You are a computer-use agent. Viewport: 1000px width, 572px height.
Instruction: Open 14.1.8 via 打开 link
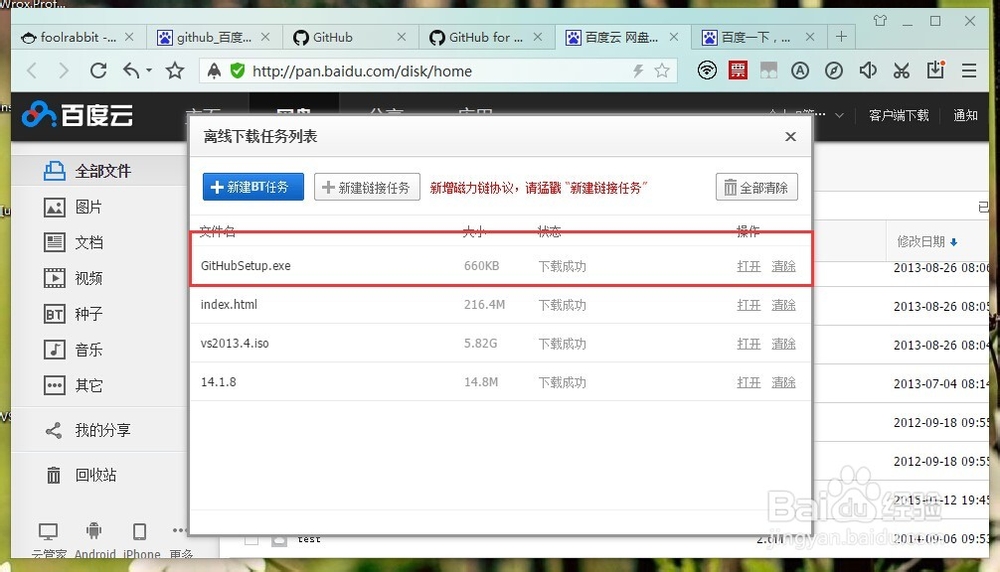pos(749,382)
